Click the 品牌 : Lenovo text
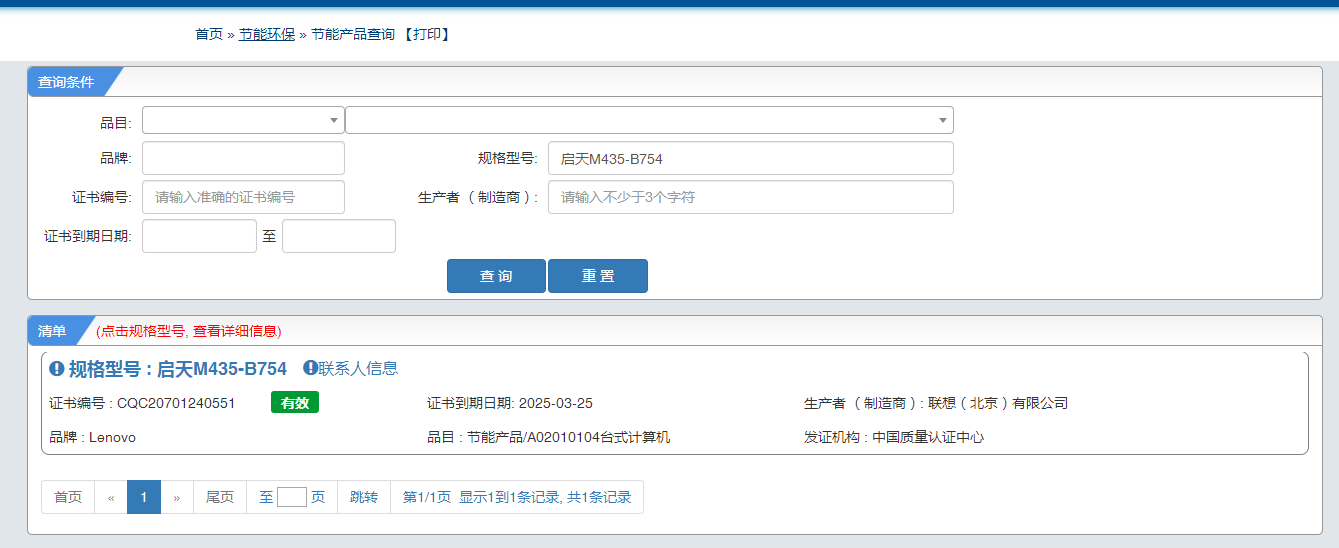This screenshot has height=548, width=1339. pos(93,437)
